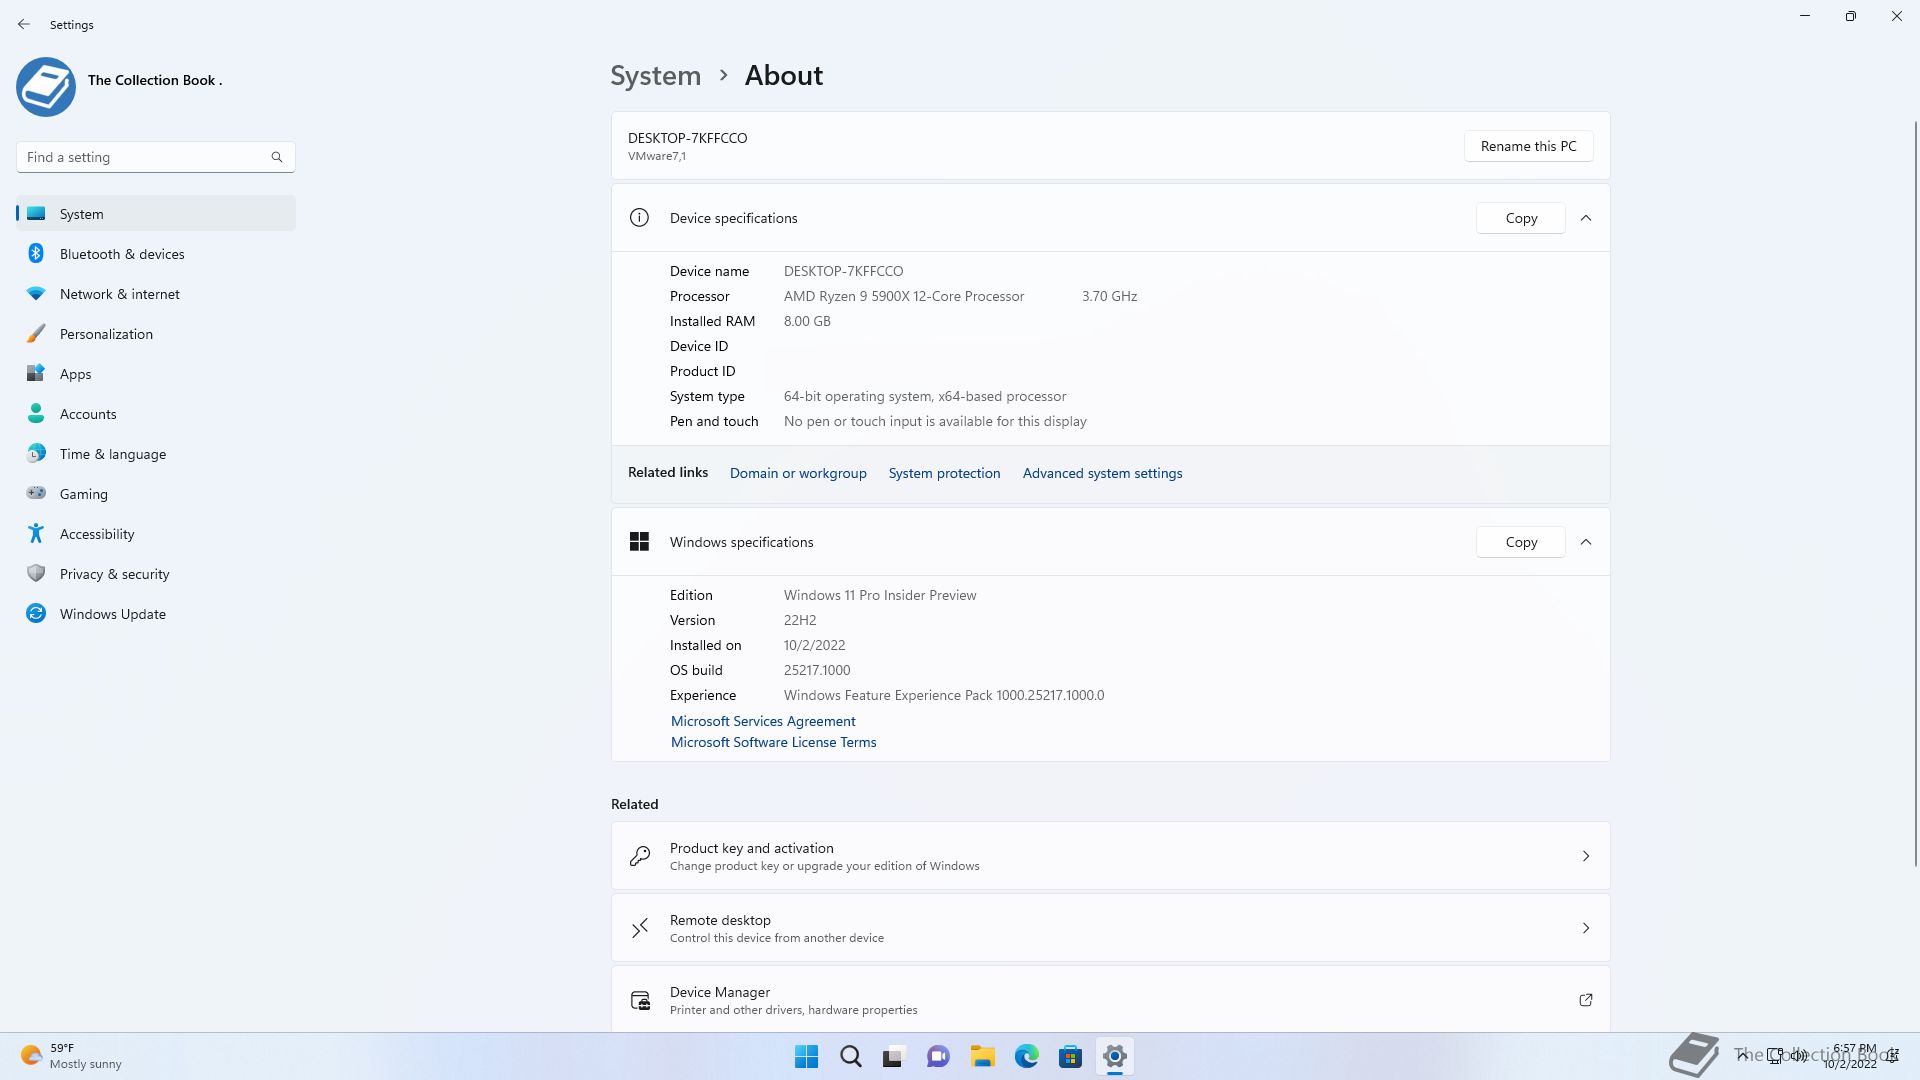Click Settings gear on taskbar
This screenshot has height=1080, width=1920.
tap(1114, 1056)
